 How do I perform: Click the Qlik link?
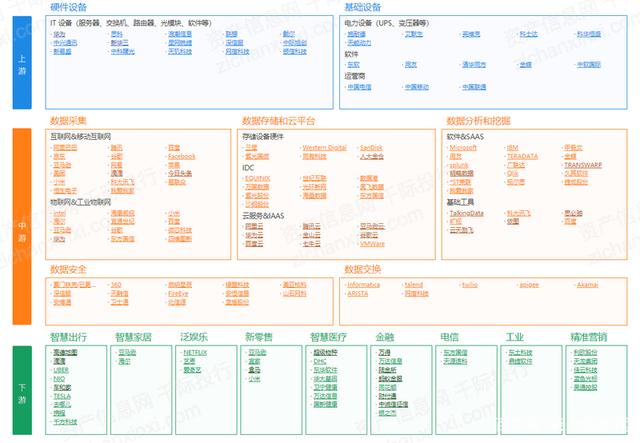point(512,174)
